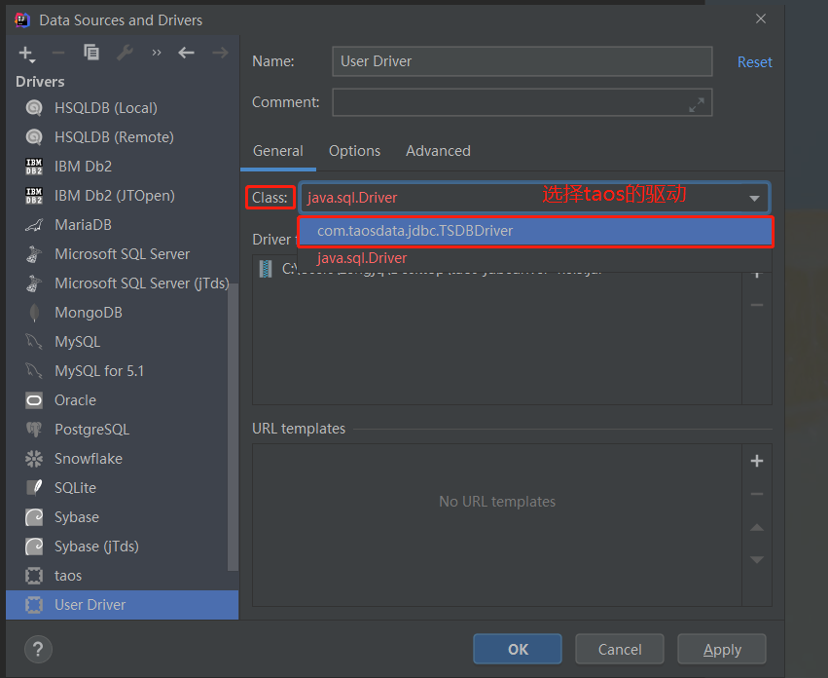Click the MongoDB leaf icon
Image resolution: width=828 pixels, height=678 pixels.
coord(34,313)
